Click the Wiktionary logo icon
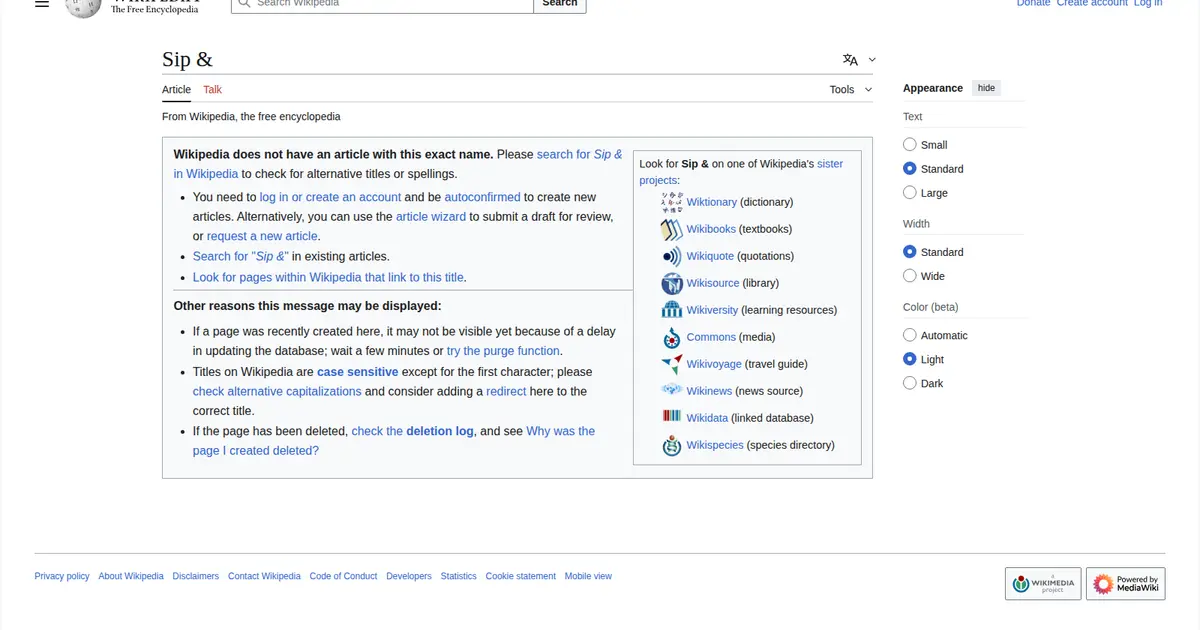 [671, 203]
